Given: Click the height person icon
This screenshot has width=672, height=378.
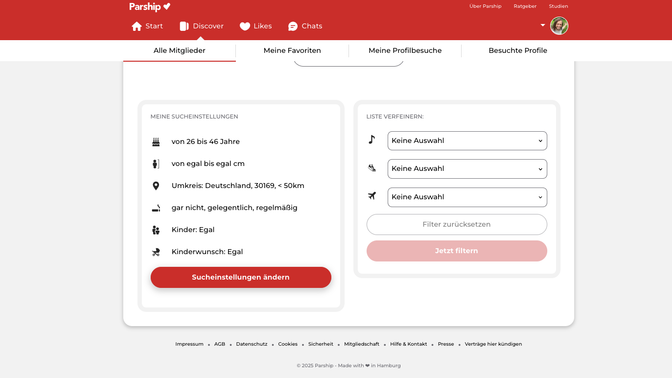Looking at the screenshot, I should (156, 164).
